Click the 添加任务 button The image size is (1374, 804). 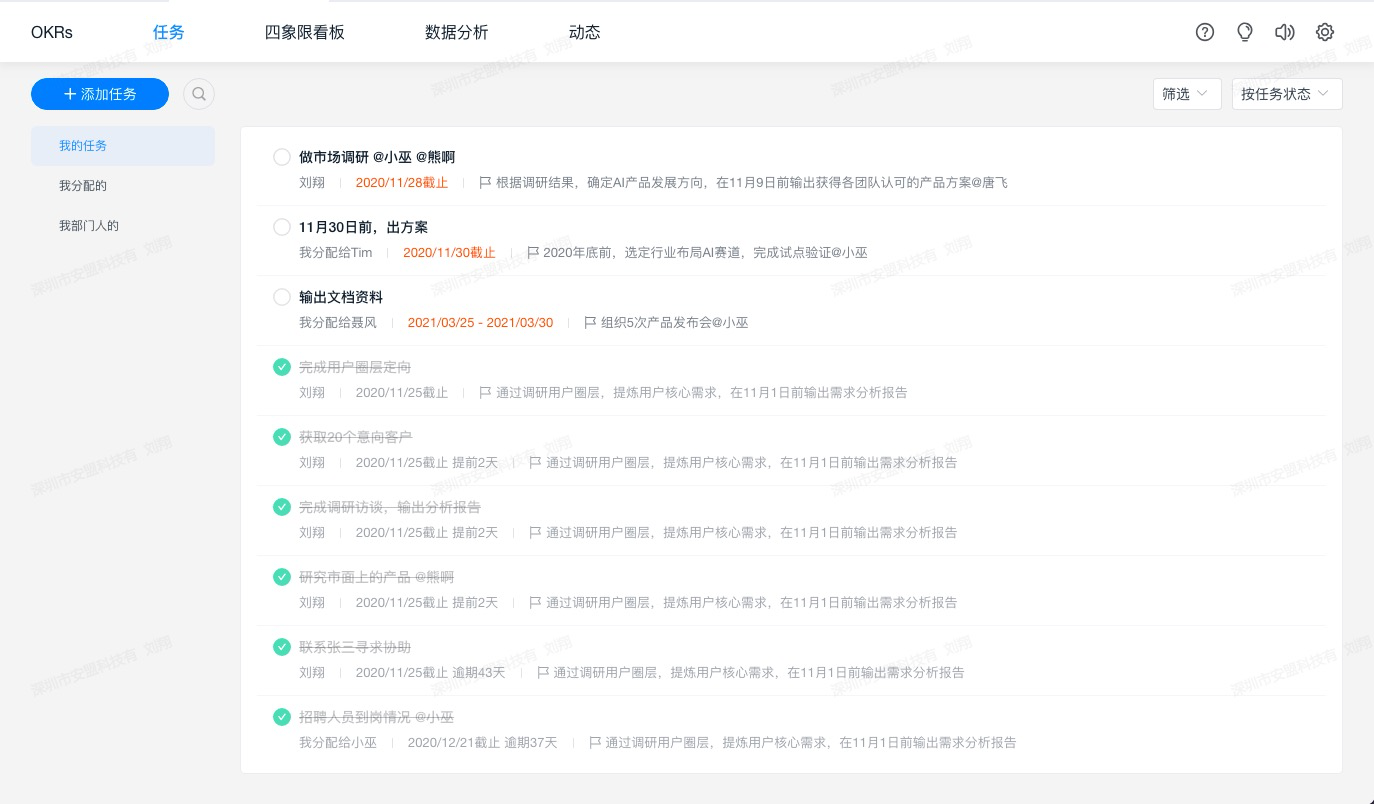(x=100, y=94)
